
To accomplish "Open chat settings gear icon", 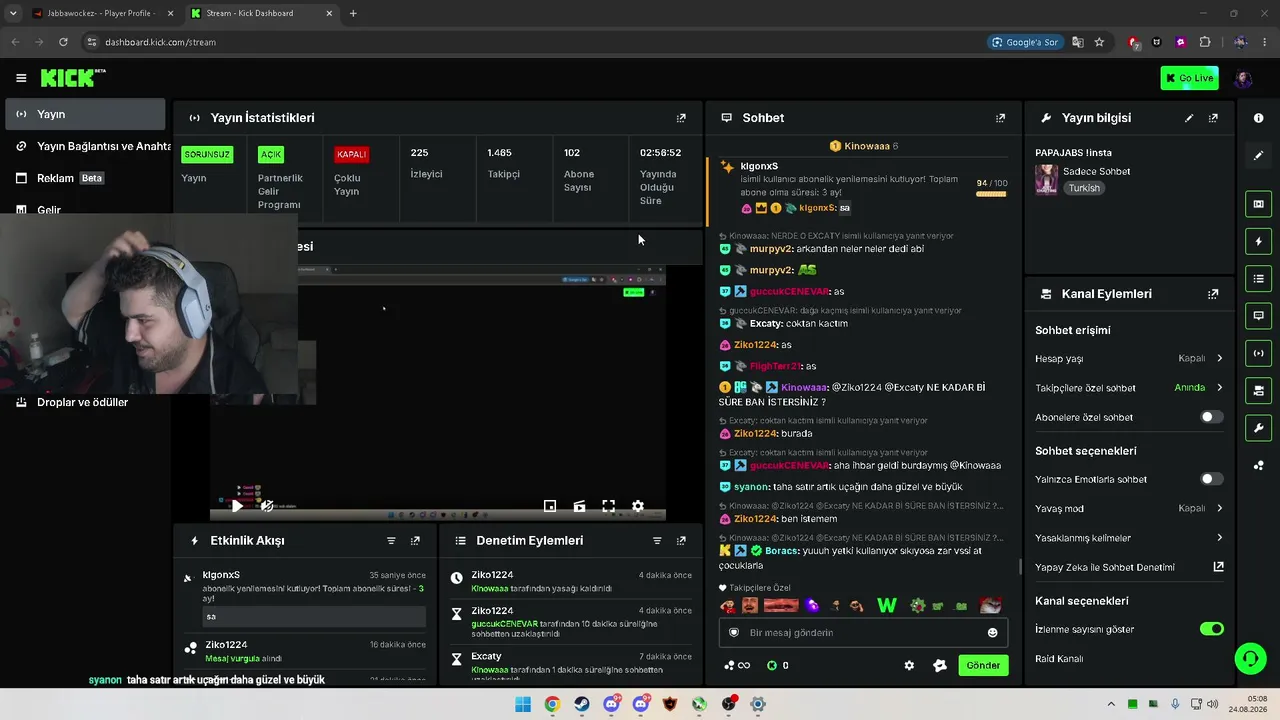I will pyautogui.click(x=909, y=665).
